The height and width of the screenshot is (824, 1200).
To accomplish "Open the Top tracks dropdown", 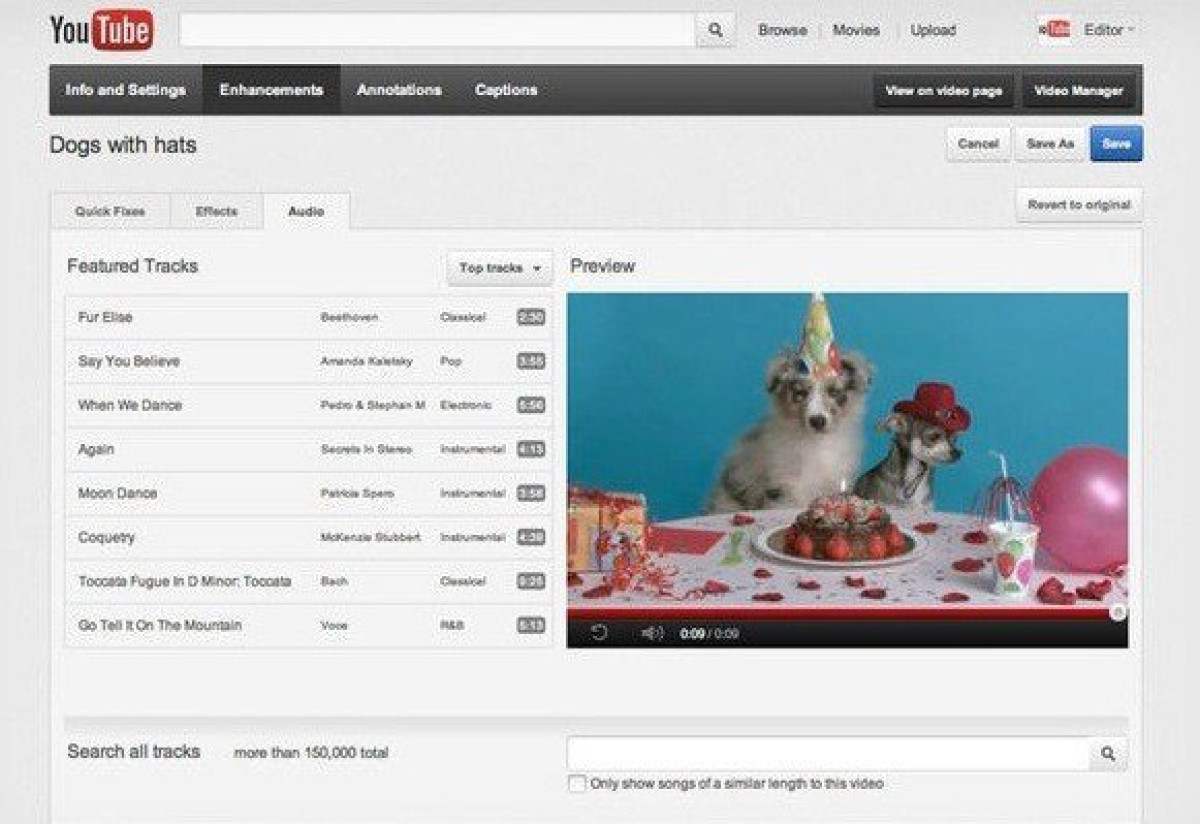I will 499,268.
